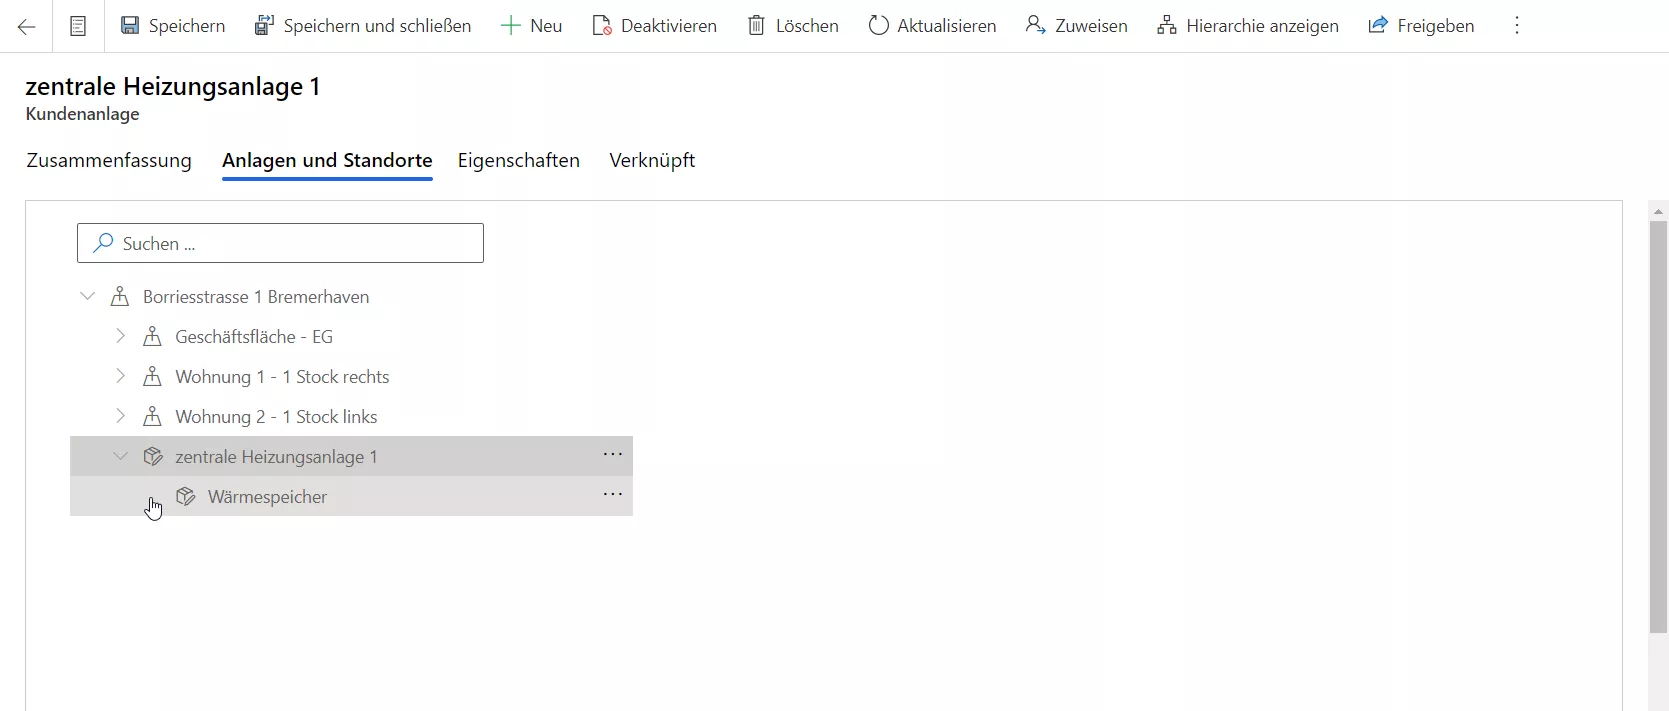Delete the record with Löschen
1669x711 pixels.
point(793,26)
